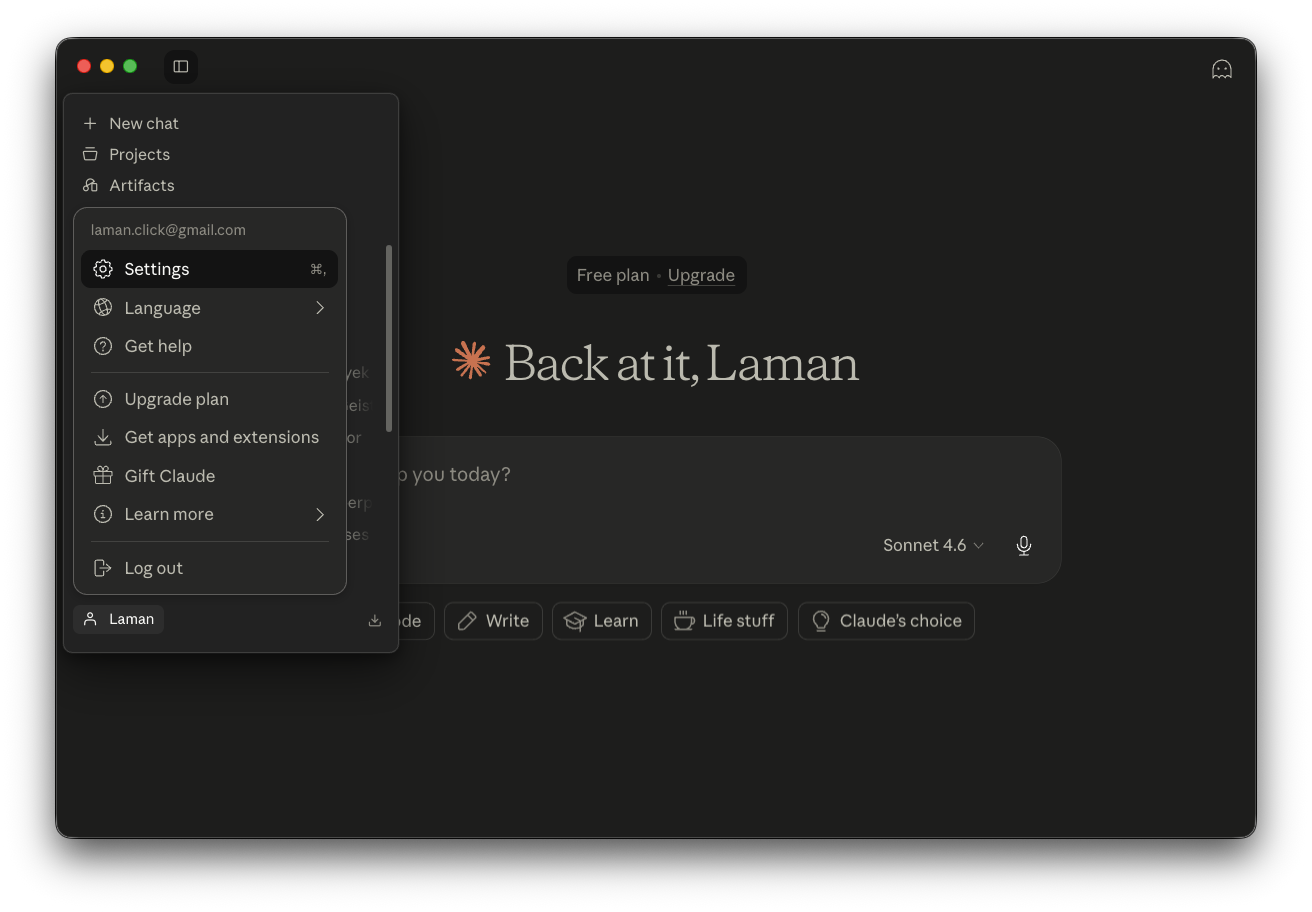Click the Log out door icon
This screenshot has height=912, width=1312.
(103, 568)
